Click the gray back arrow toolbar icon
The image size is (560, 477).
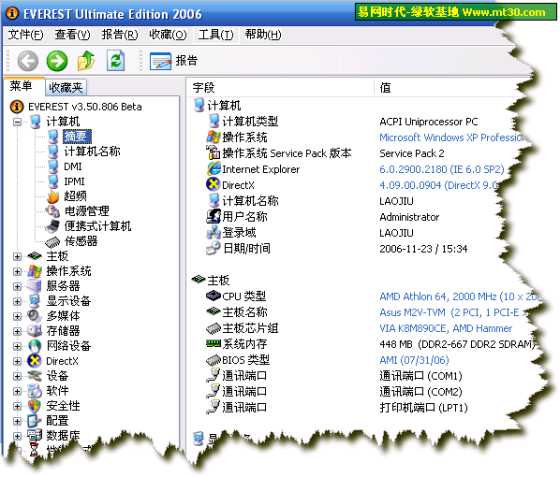tap(28, 61)
